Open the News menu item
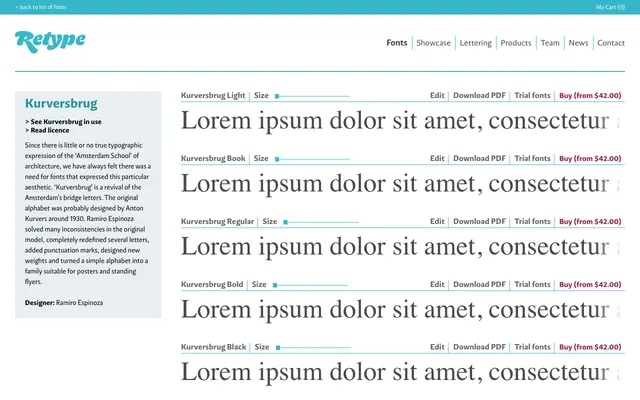 tap(578, 43)
